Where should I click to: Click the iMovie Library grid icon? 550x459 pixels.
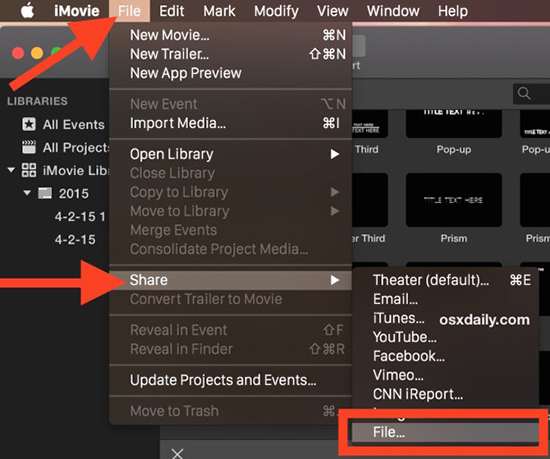click(x=29, y=170)
